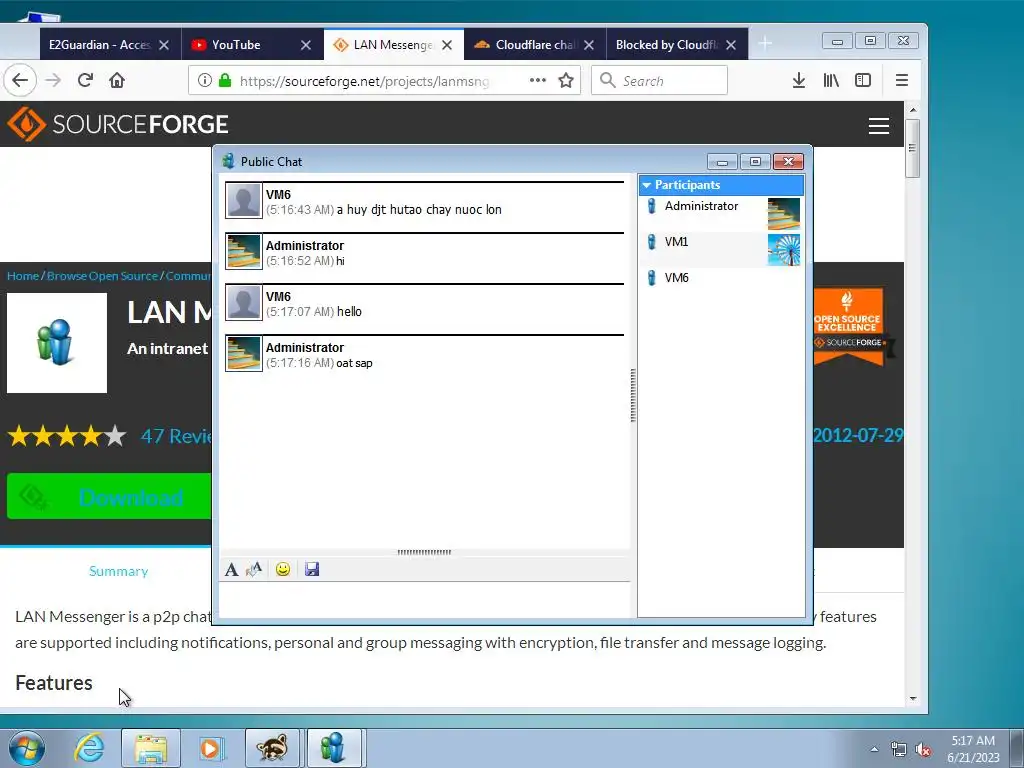This screenshot has height=768, width=1024.
Task: Click the message text 'hello'
Action: 349,312
